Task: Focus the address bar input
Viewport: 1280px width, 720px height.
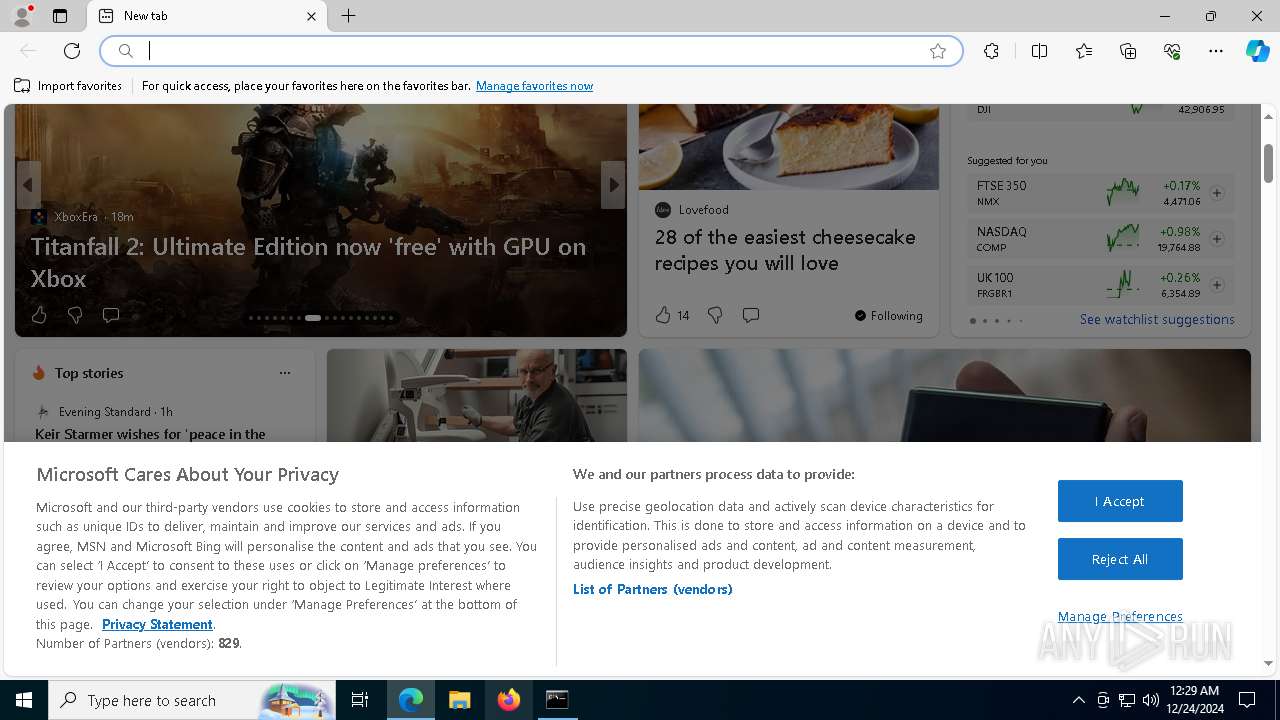Action: (x=531, y=51)
